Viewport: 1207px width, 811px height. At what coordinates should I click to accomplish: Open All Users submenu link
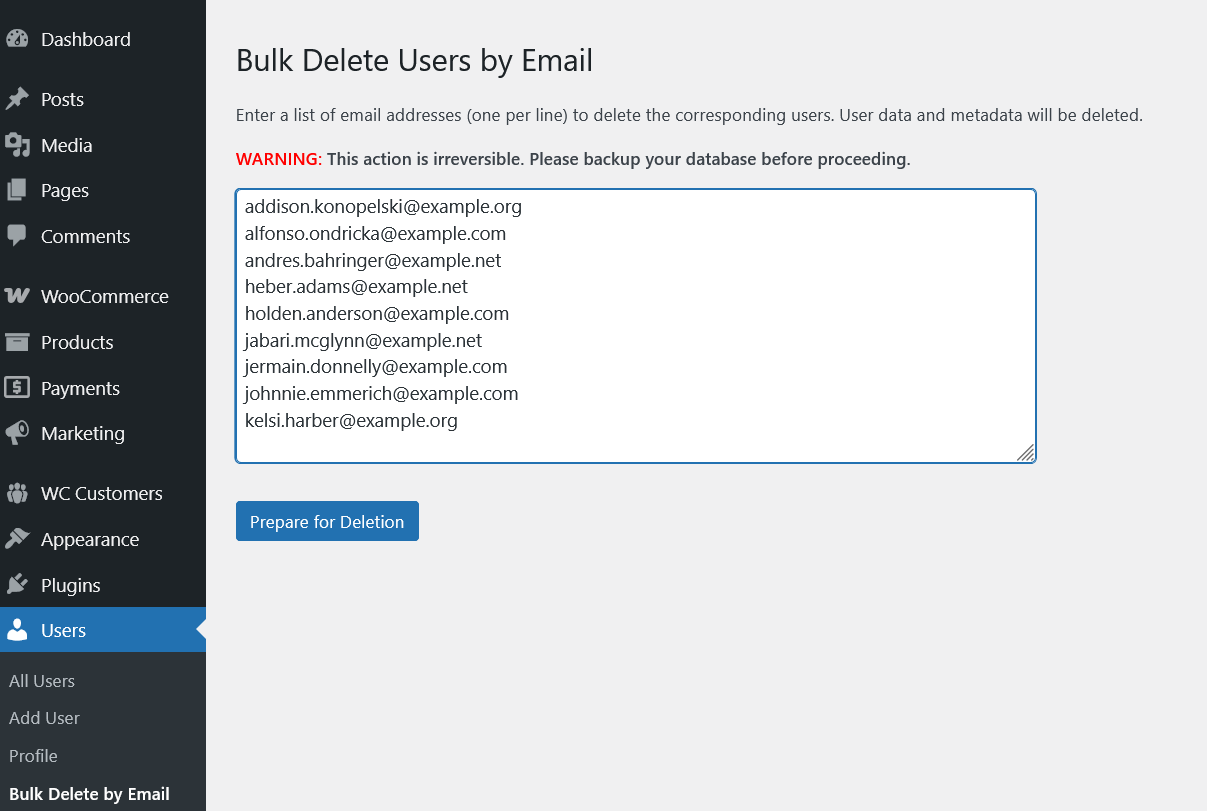pyautogui.click(x=42, y=681)
